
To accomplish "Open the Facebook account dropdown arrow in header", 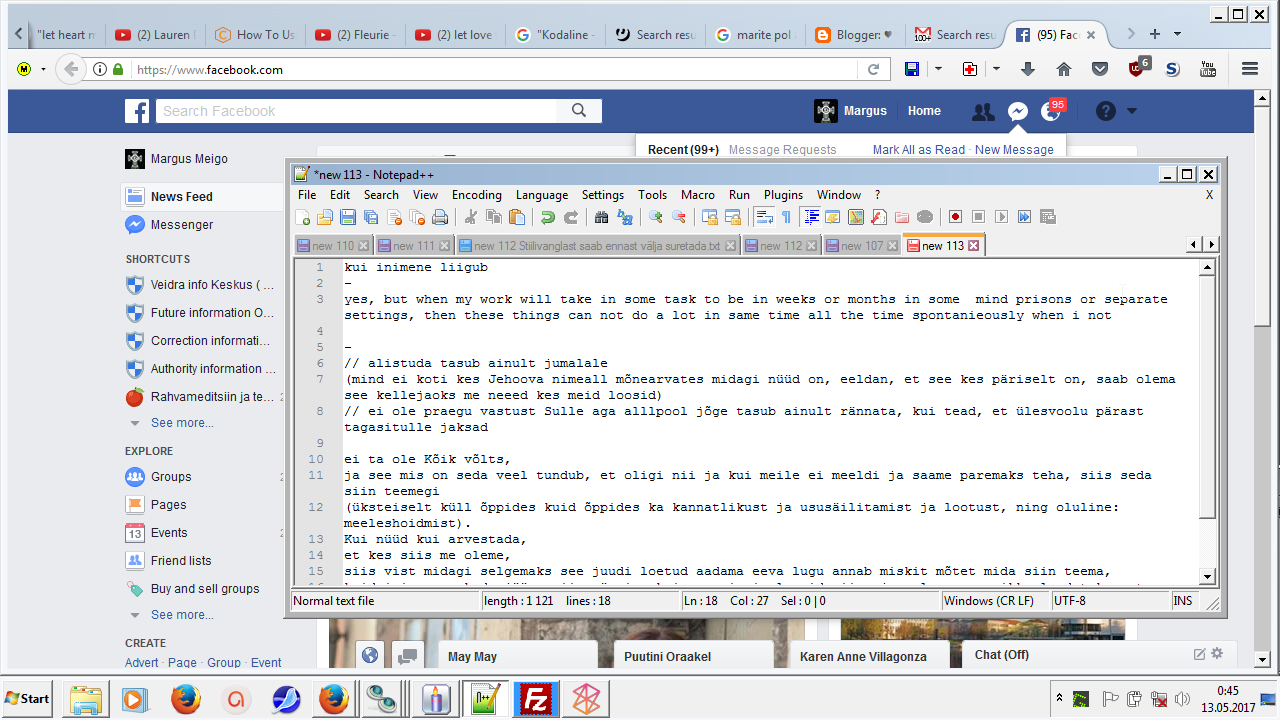I will point(1131,111).
